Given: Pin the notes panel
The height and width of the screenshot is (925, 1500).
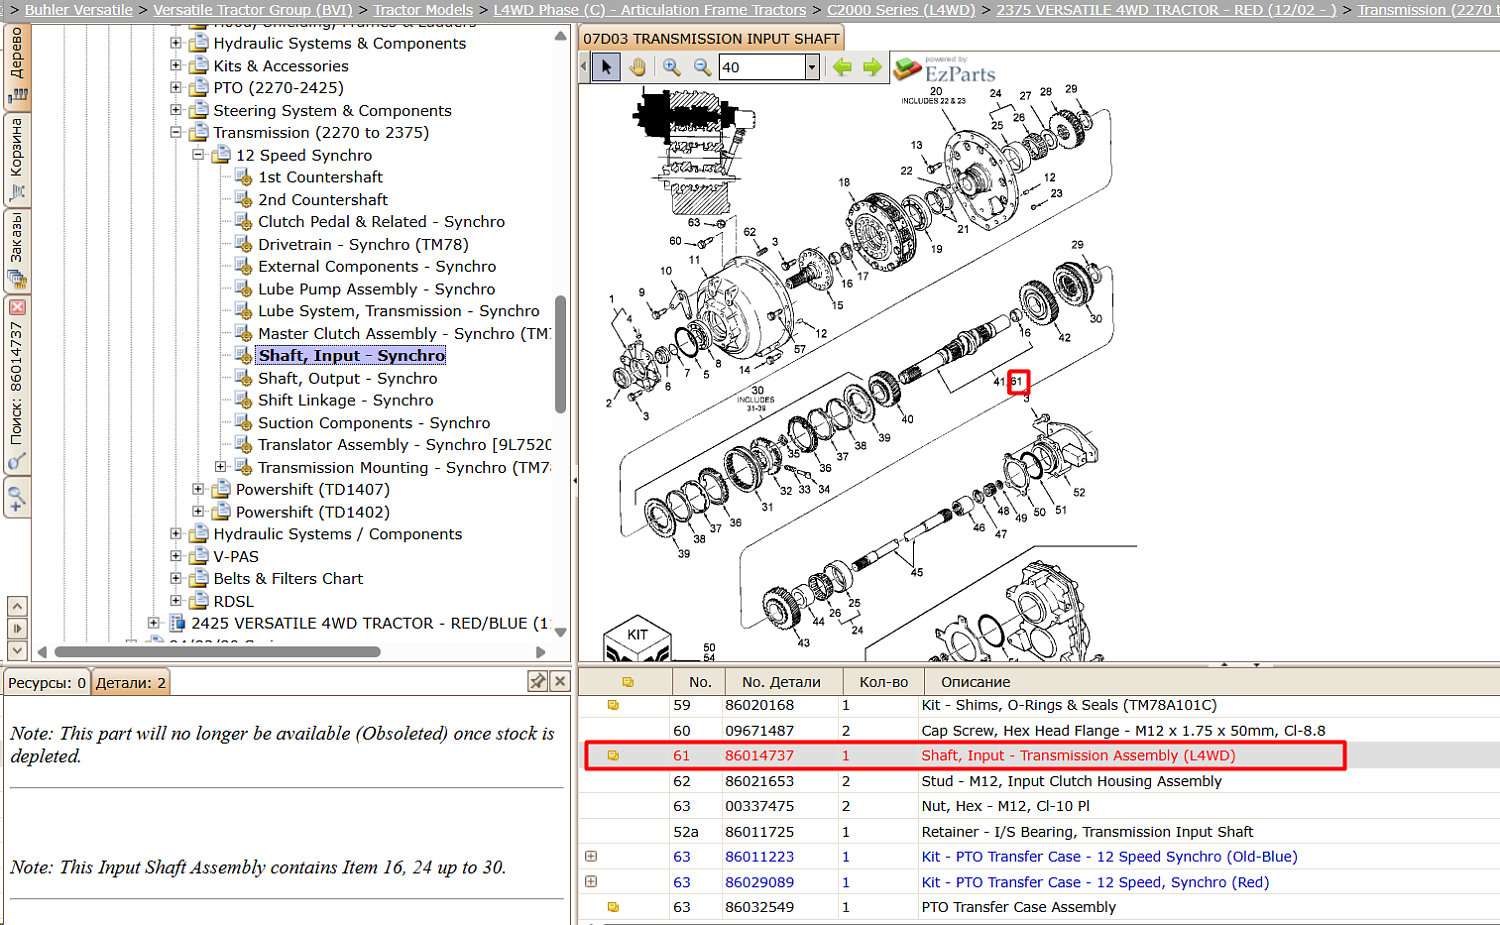Looking at the screenshot, I should pos(537,681).
